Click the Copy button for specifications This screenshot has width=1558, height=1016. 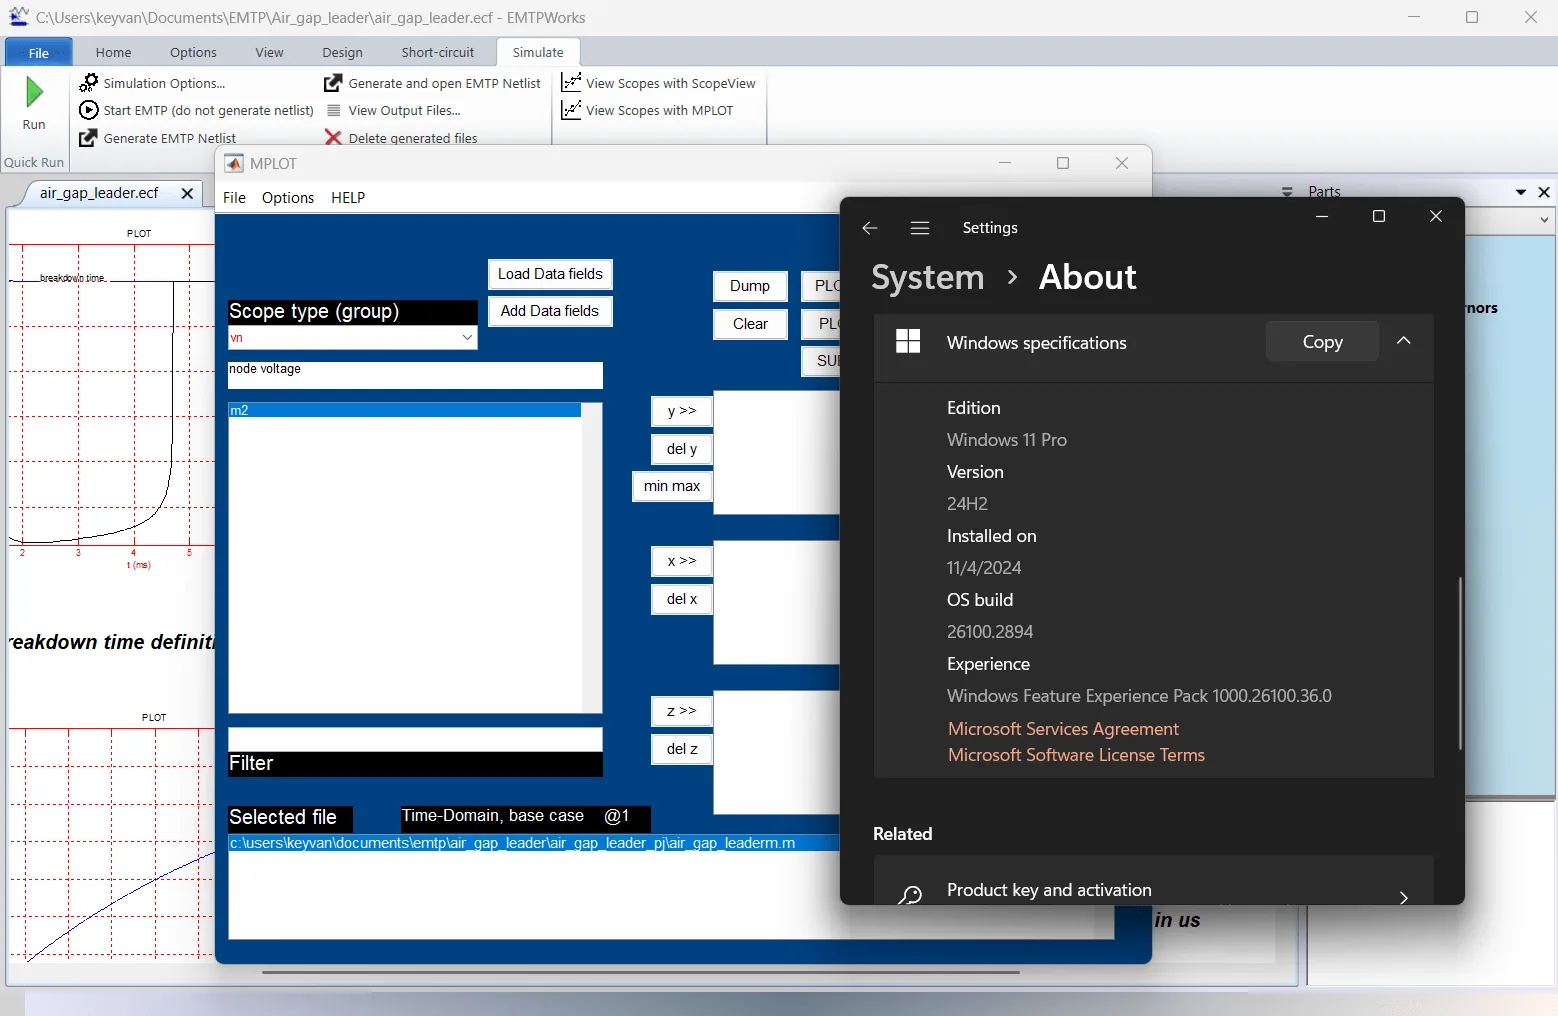tap(1322, 341)
